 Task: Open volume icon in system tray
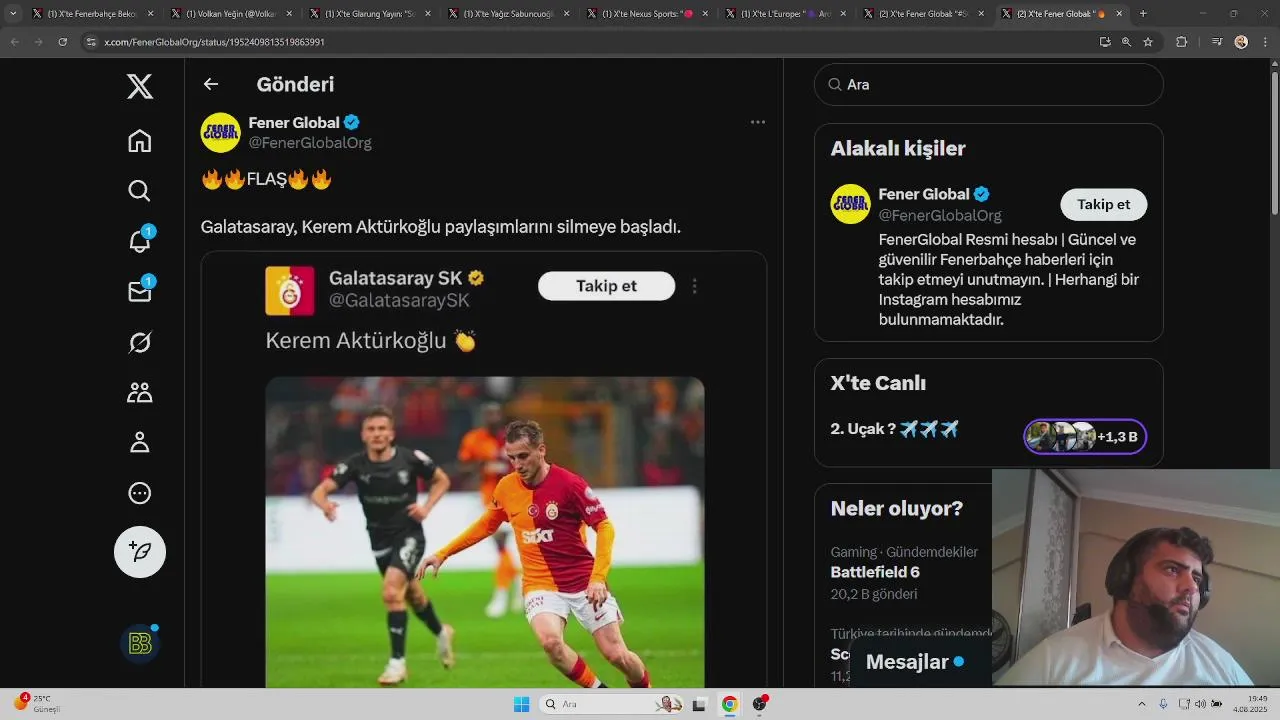pyautogui.click(x=1199, y=704)
